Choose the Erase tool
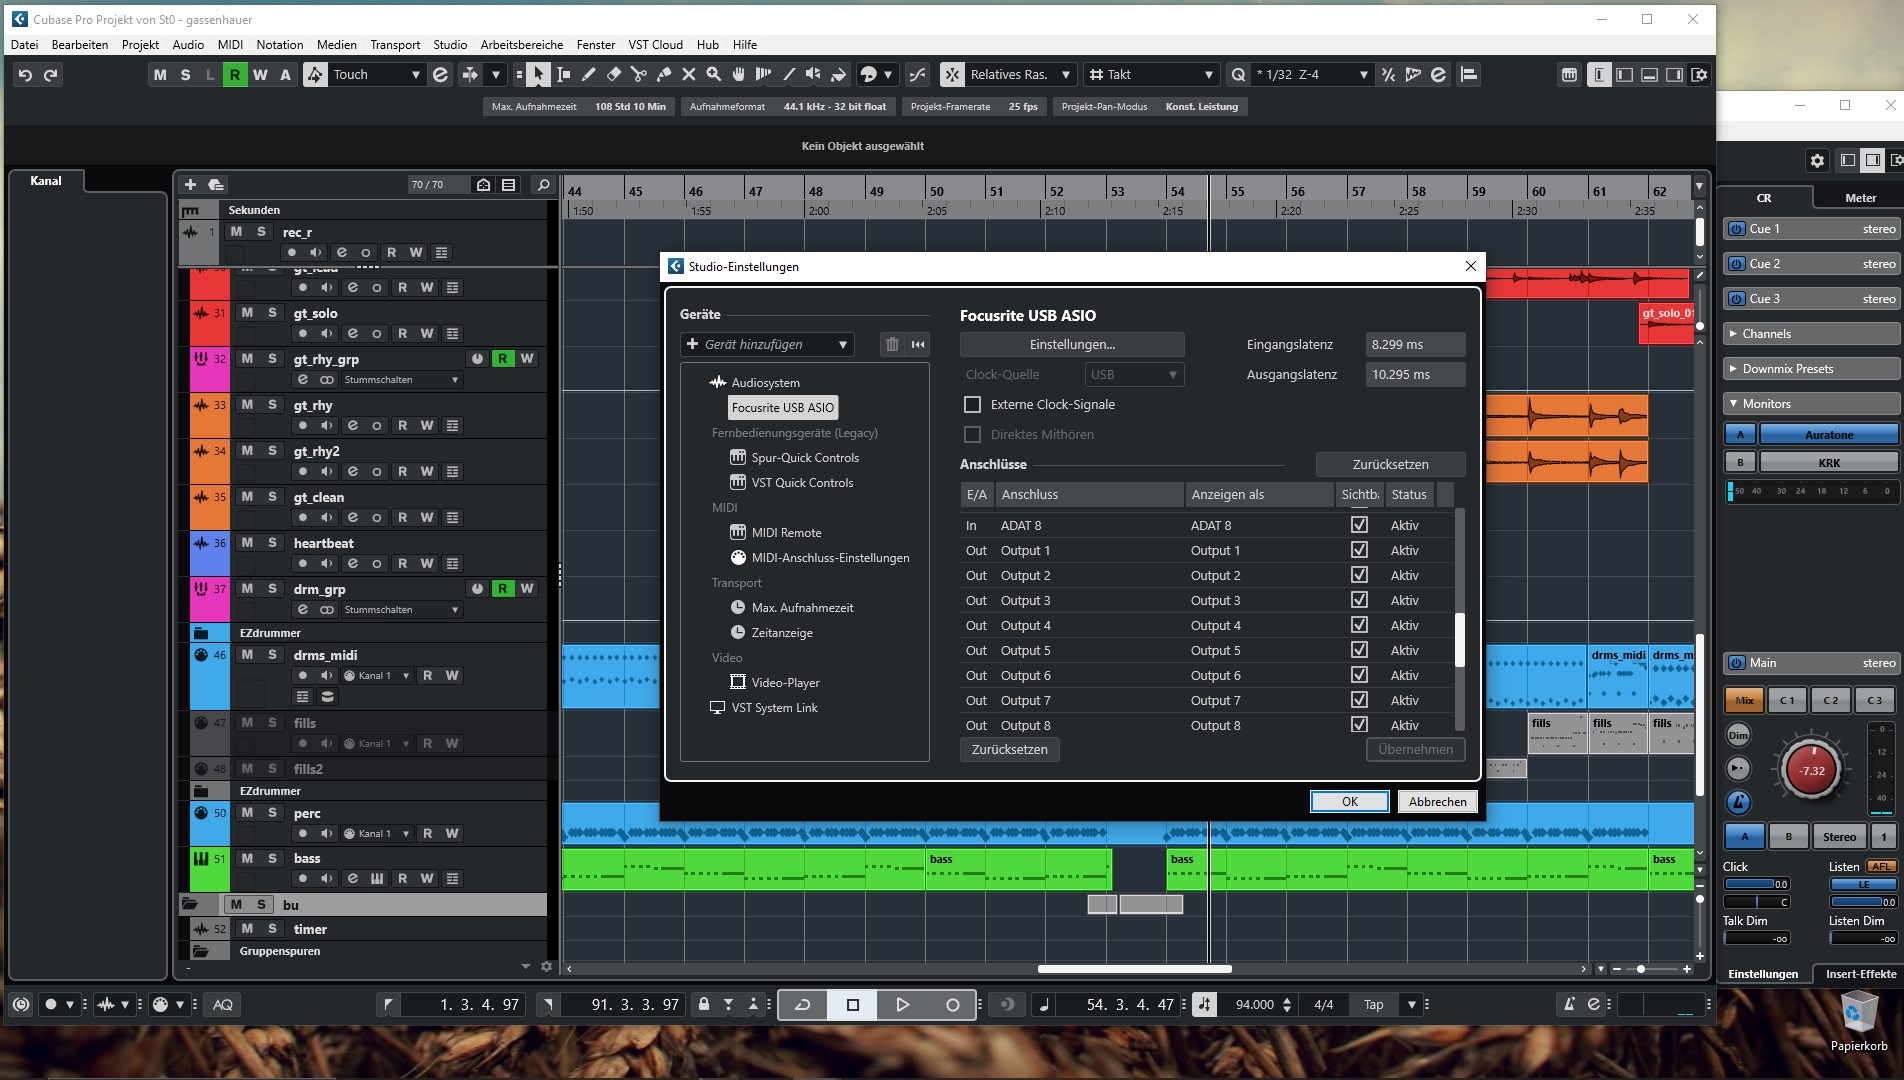 pos(614,75)
